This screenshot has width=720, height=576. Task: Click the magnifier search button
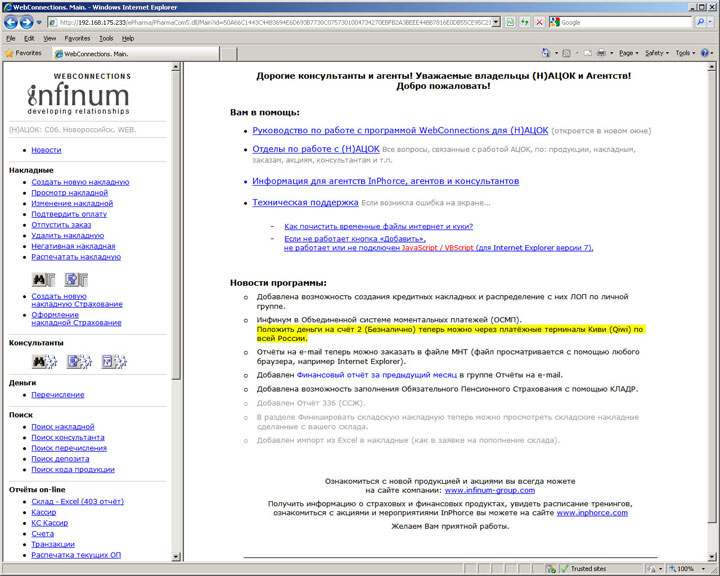tap(700, 22)
